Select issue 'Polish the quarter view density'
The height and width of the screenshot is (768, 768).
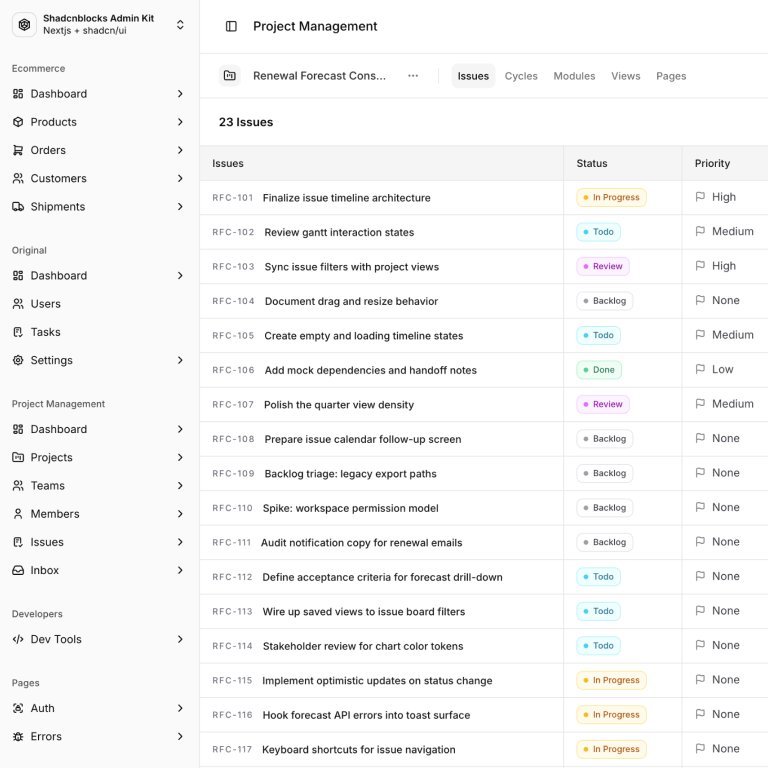click(339, 405)
